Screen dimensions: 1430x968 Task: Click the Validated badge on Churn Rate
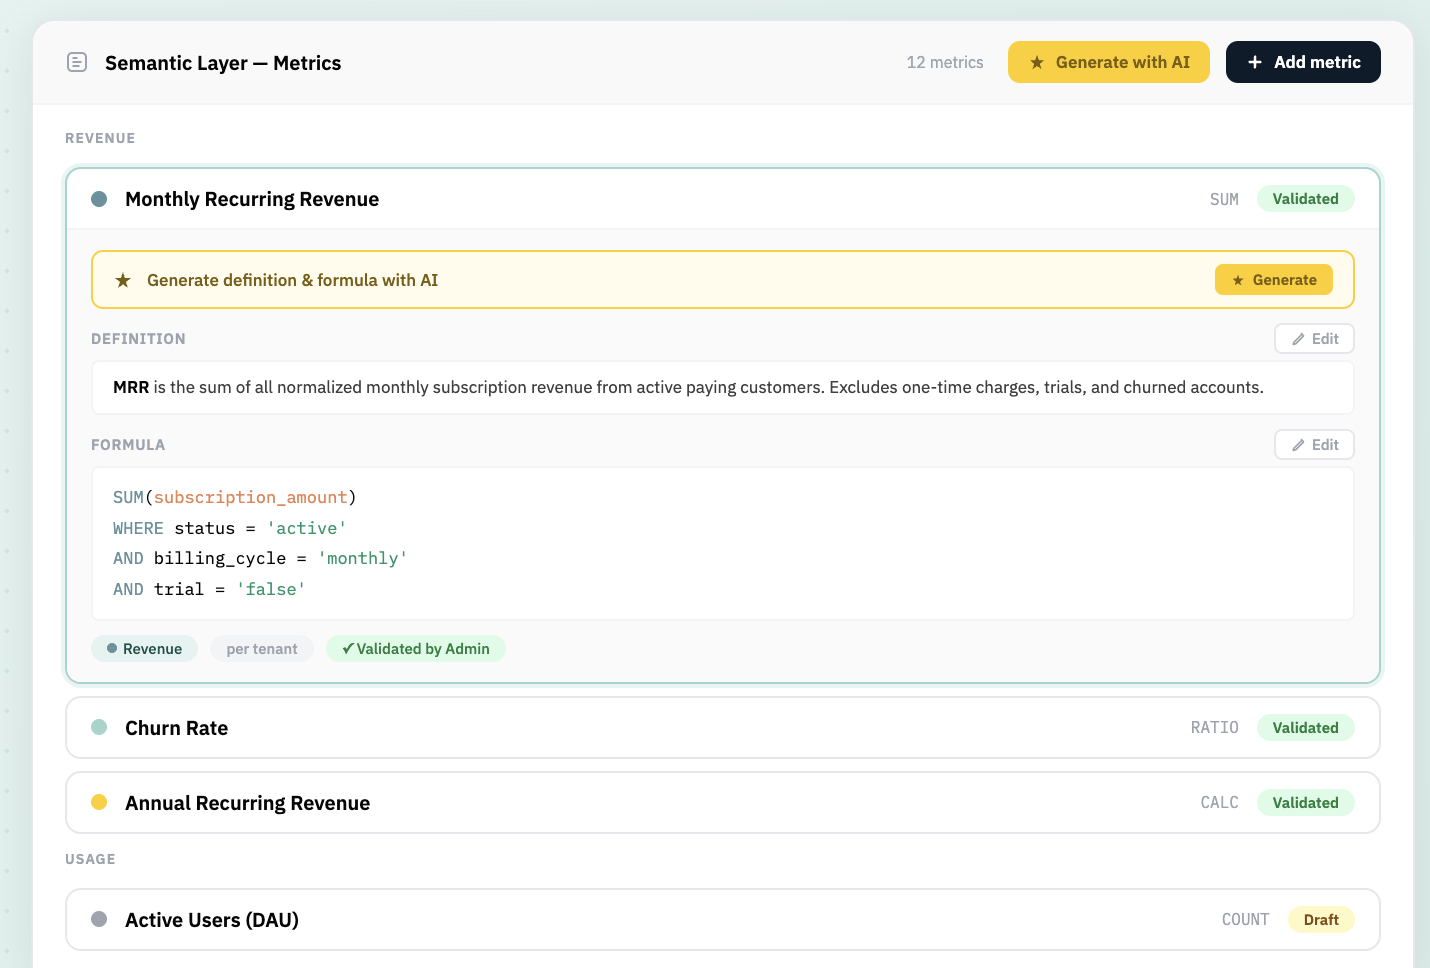(1305, 728)
